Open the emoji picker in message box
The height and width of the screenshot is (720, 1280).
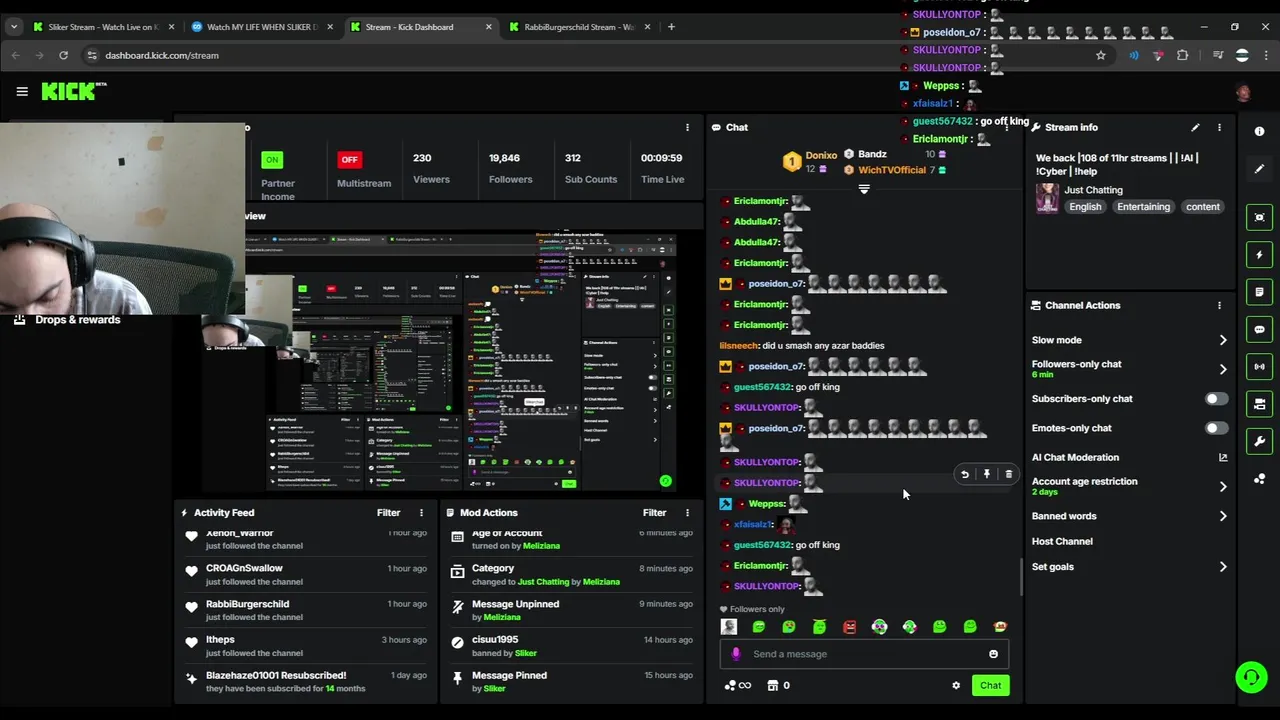993,654
